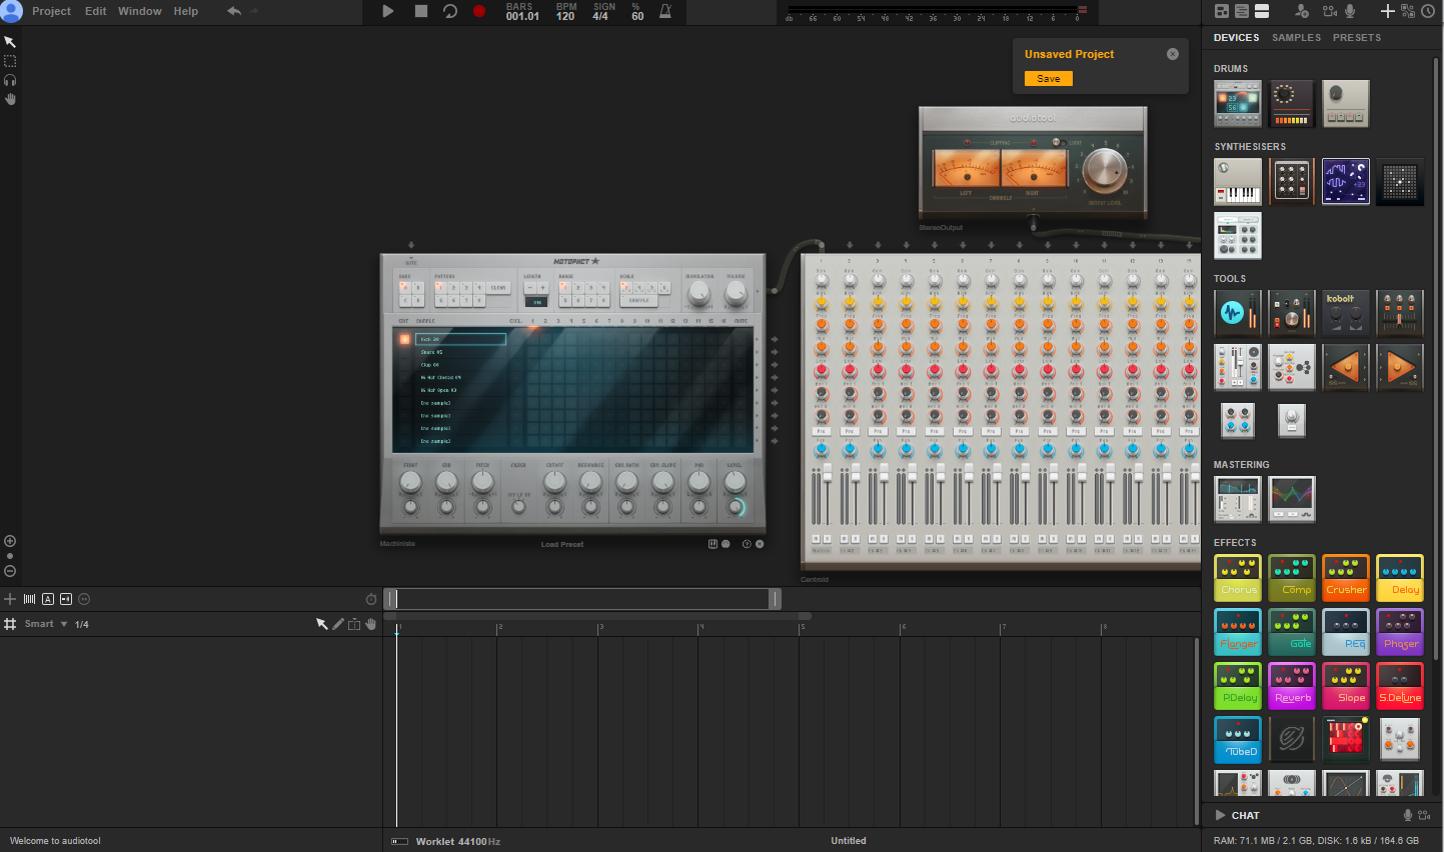Select the Hand tool in the left toolbar
Viewport: 1444px width, 852px height.
(x=10, y=98)
